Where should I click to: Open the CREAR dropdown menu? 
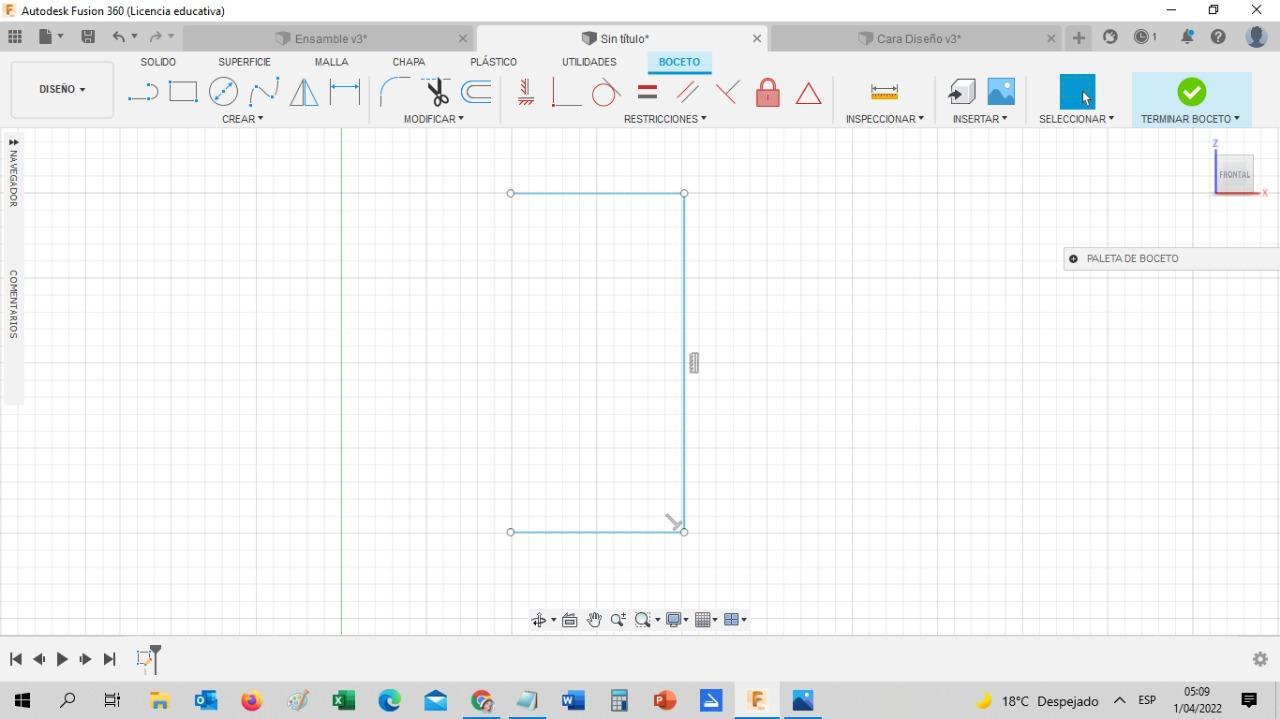point(243,119)
